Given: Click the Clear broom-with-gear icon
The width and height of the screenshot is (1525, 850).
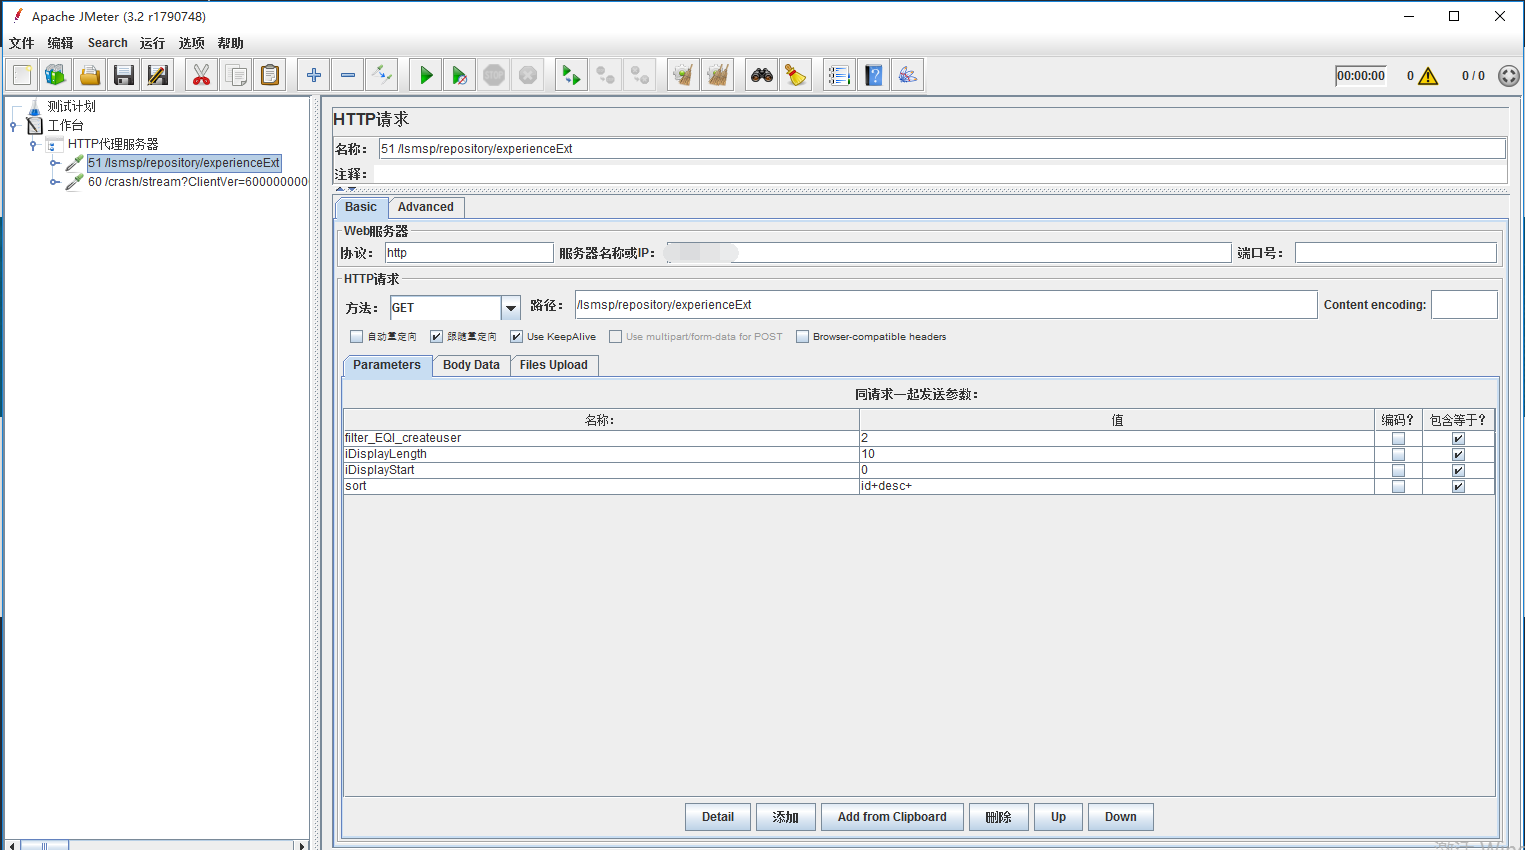Looking at the screenshot, I should tap(684, 75).
